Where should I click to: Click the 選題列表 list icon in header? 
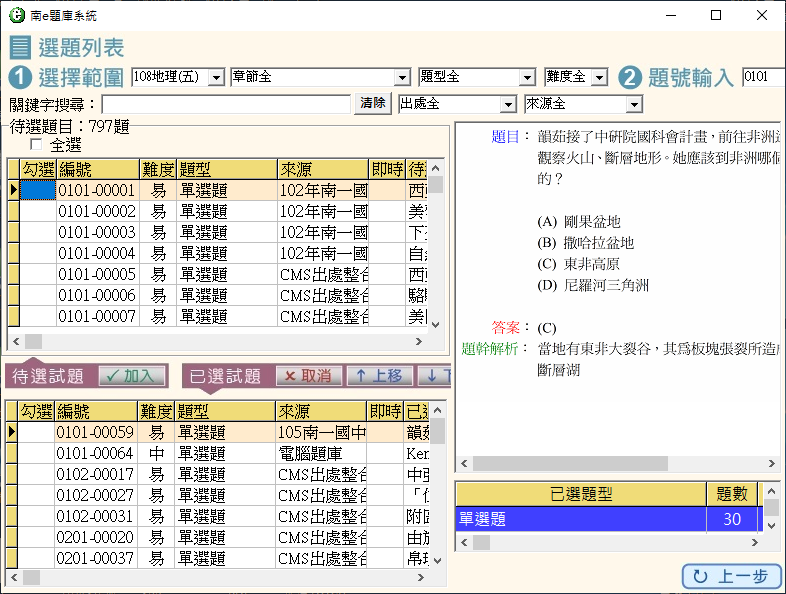coord(20,47)
